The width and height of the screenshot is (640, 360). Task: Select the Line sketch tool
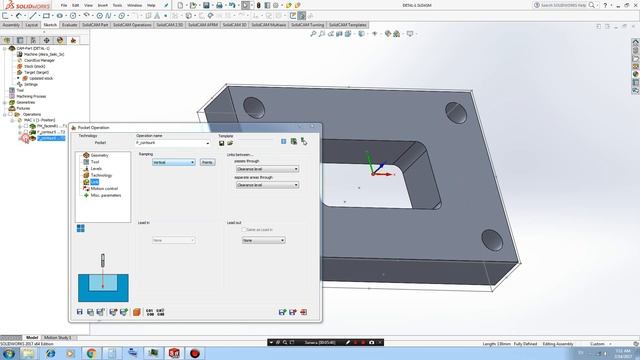[x=33, y=16]
